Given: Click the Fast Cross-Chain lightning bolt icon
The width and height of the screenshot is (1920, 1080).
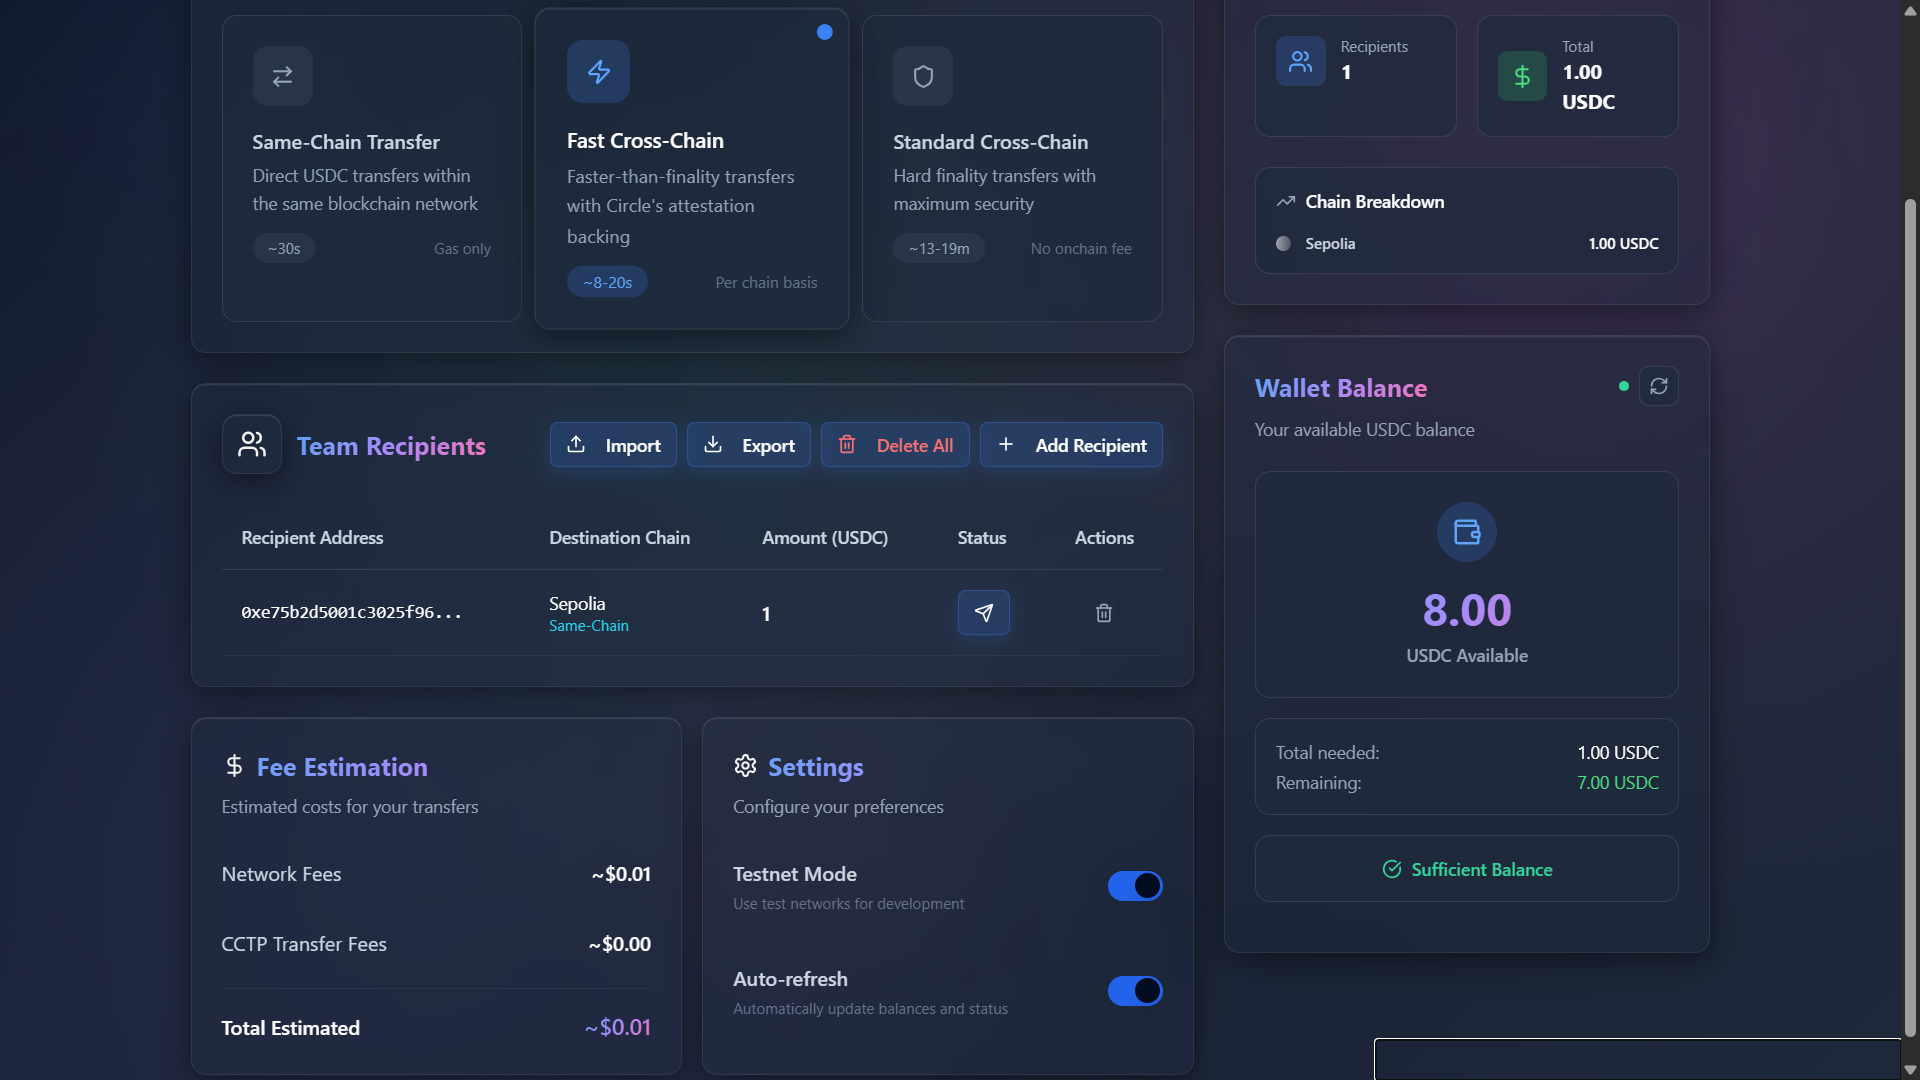Looking at the screenshot, I should tap(598, 72).
